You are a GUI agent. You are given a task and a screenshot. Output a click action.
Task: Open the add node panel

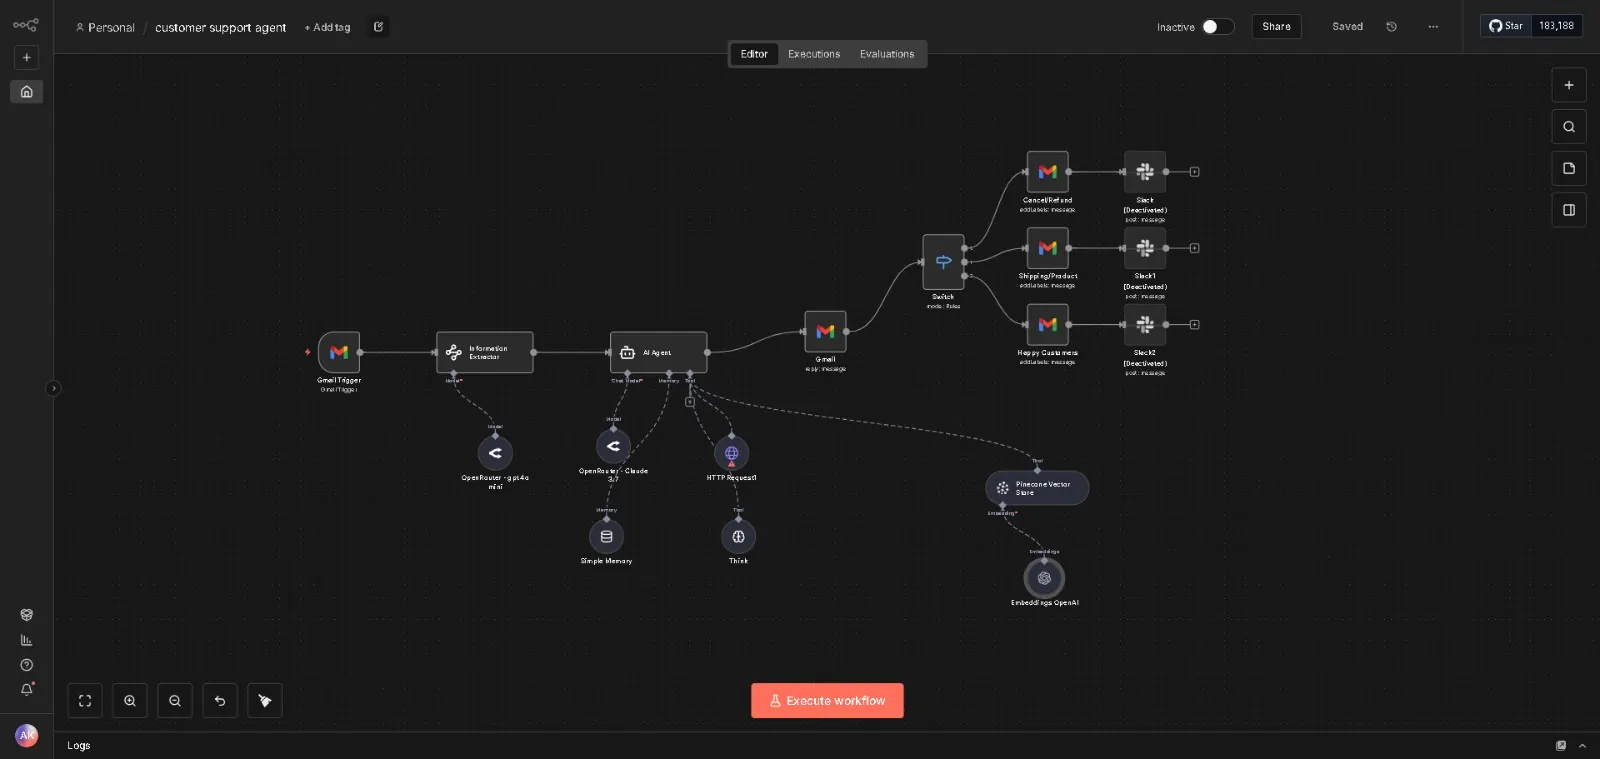tap(1569, 85)
